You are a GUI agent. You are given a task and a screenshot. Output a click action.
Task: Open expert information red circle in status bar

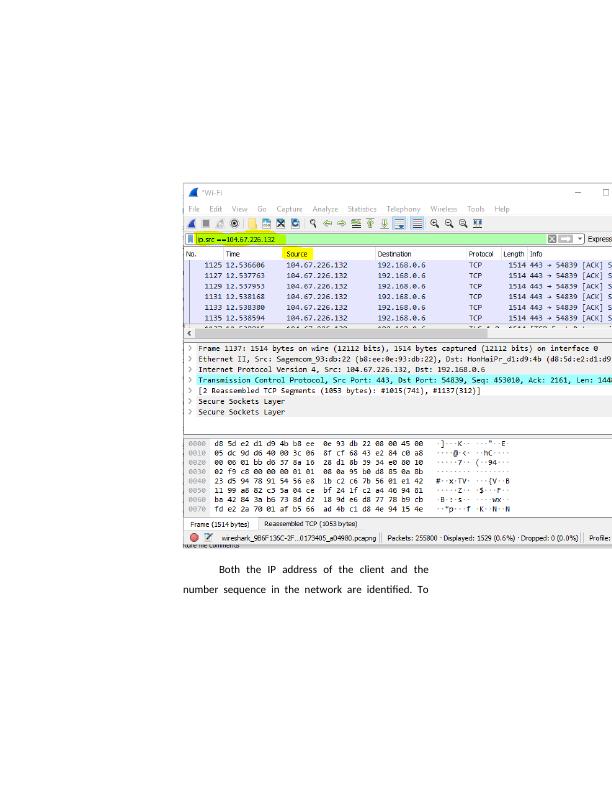(x=194, y=537)
